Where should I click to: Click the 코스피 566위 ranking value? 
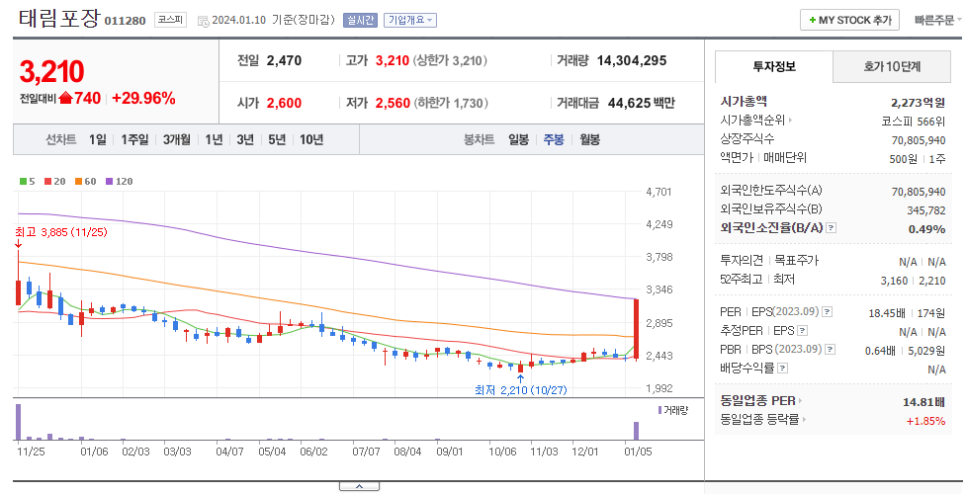tap(913, 121)
